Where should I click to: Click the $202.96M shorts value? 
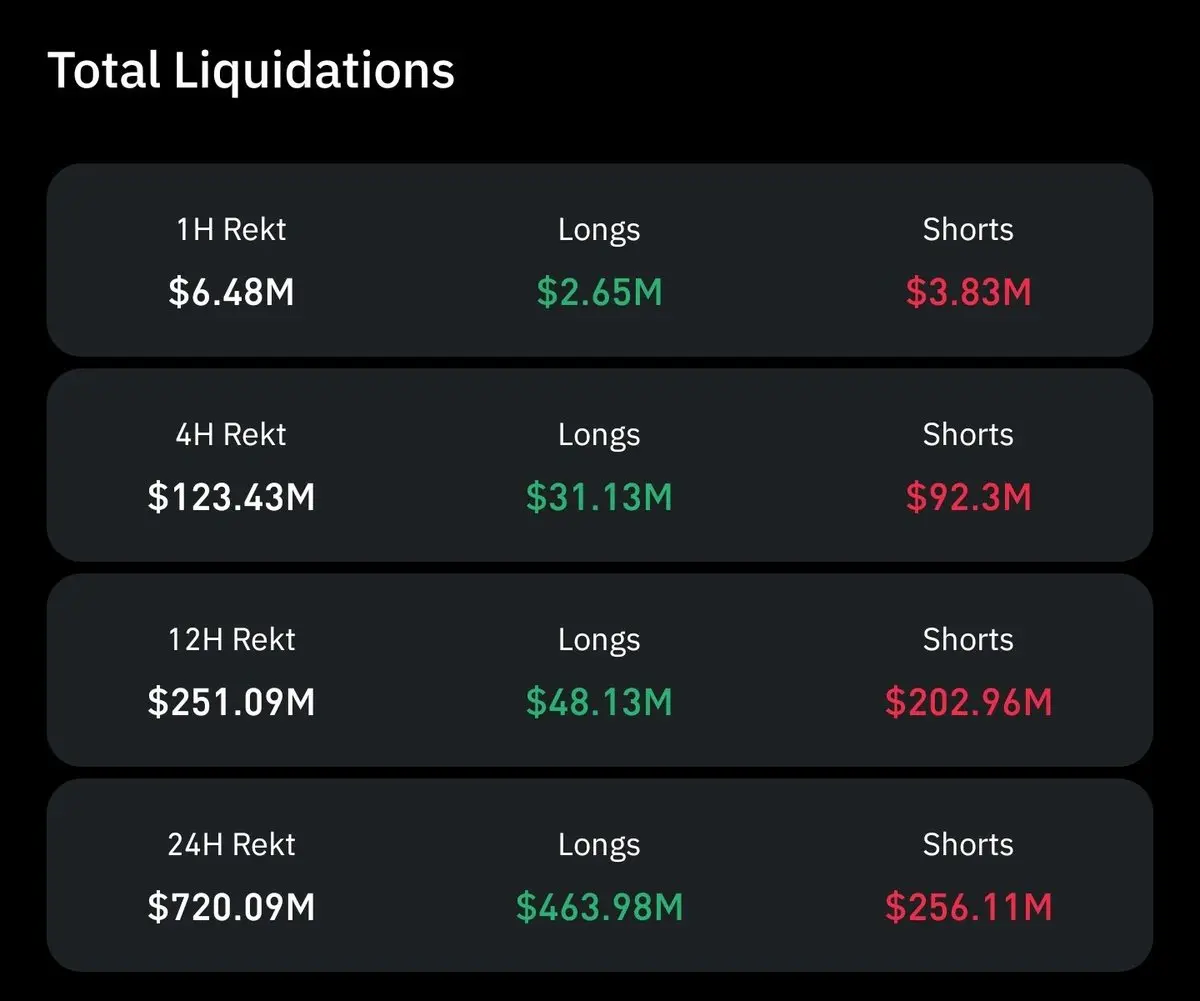[968, 702]
